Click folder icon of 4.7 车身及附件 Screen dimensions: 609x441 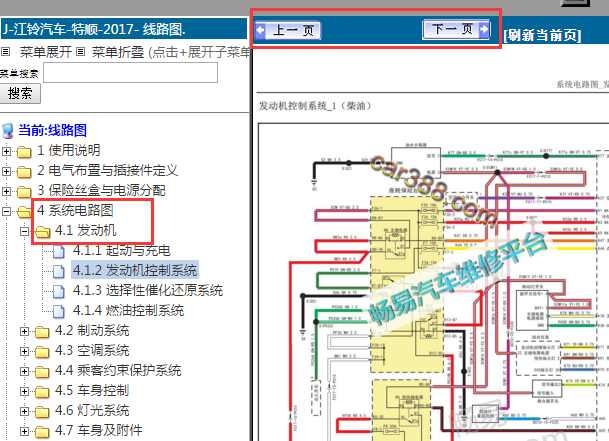click(x=42, y=432)
